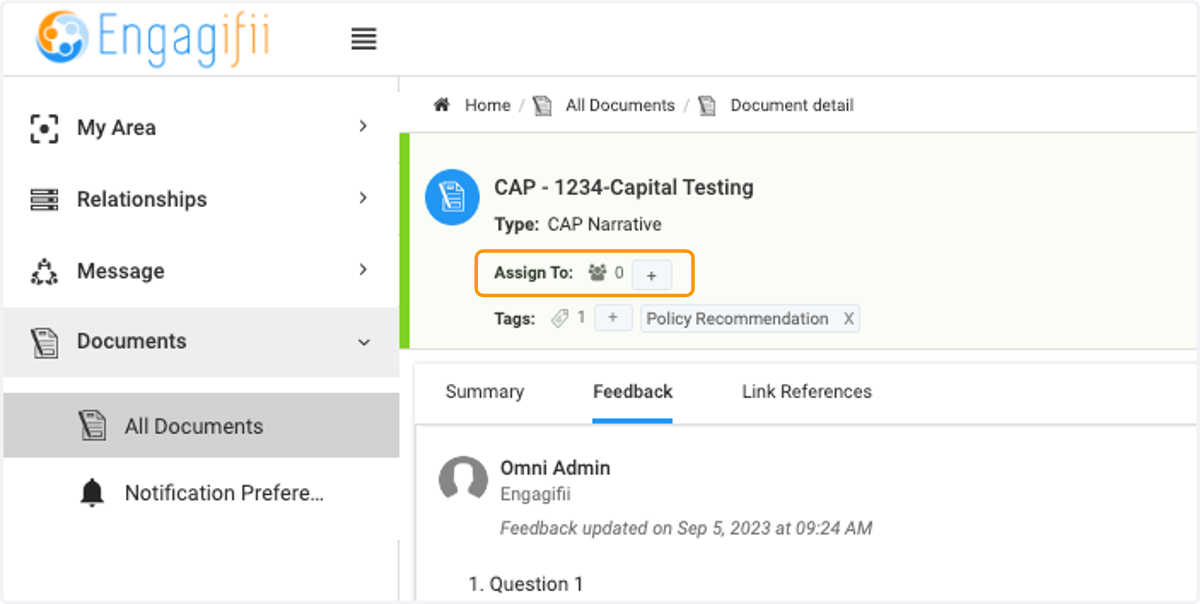Screen dimensions: 1200x604
Task: Select the Feedback tab
Action: (633, 392)
